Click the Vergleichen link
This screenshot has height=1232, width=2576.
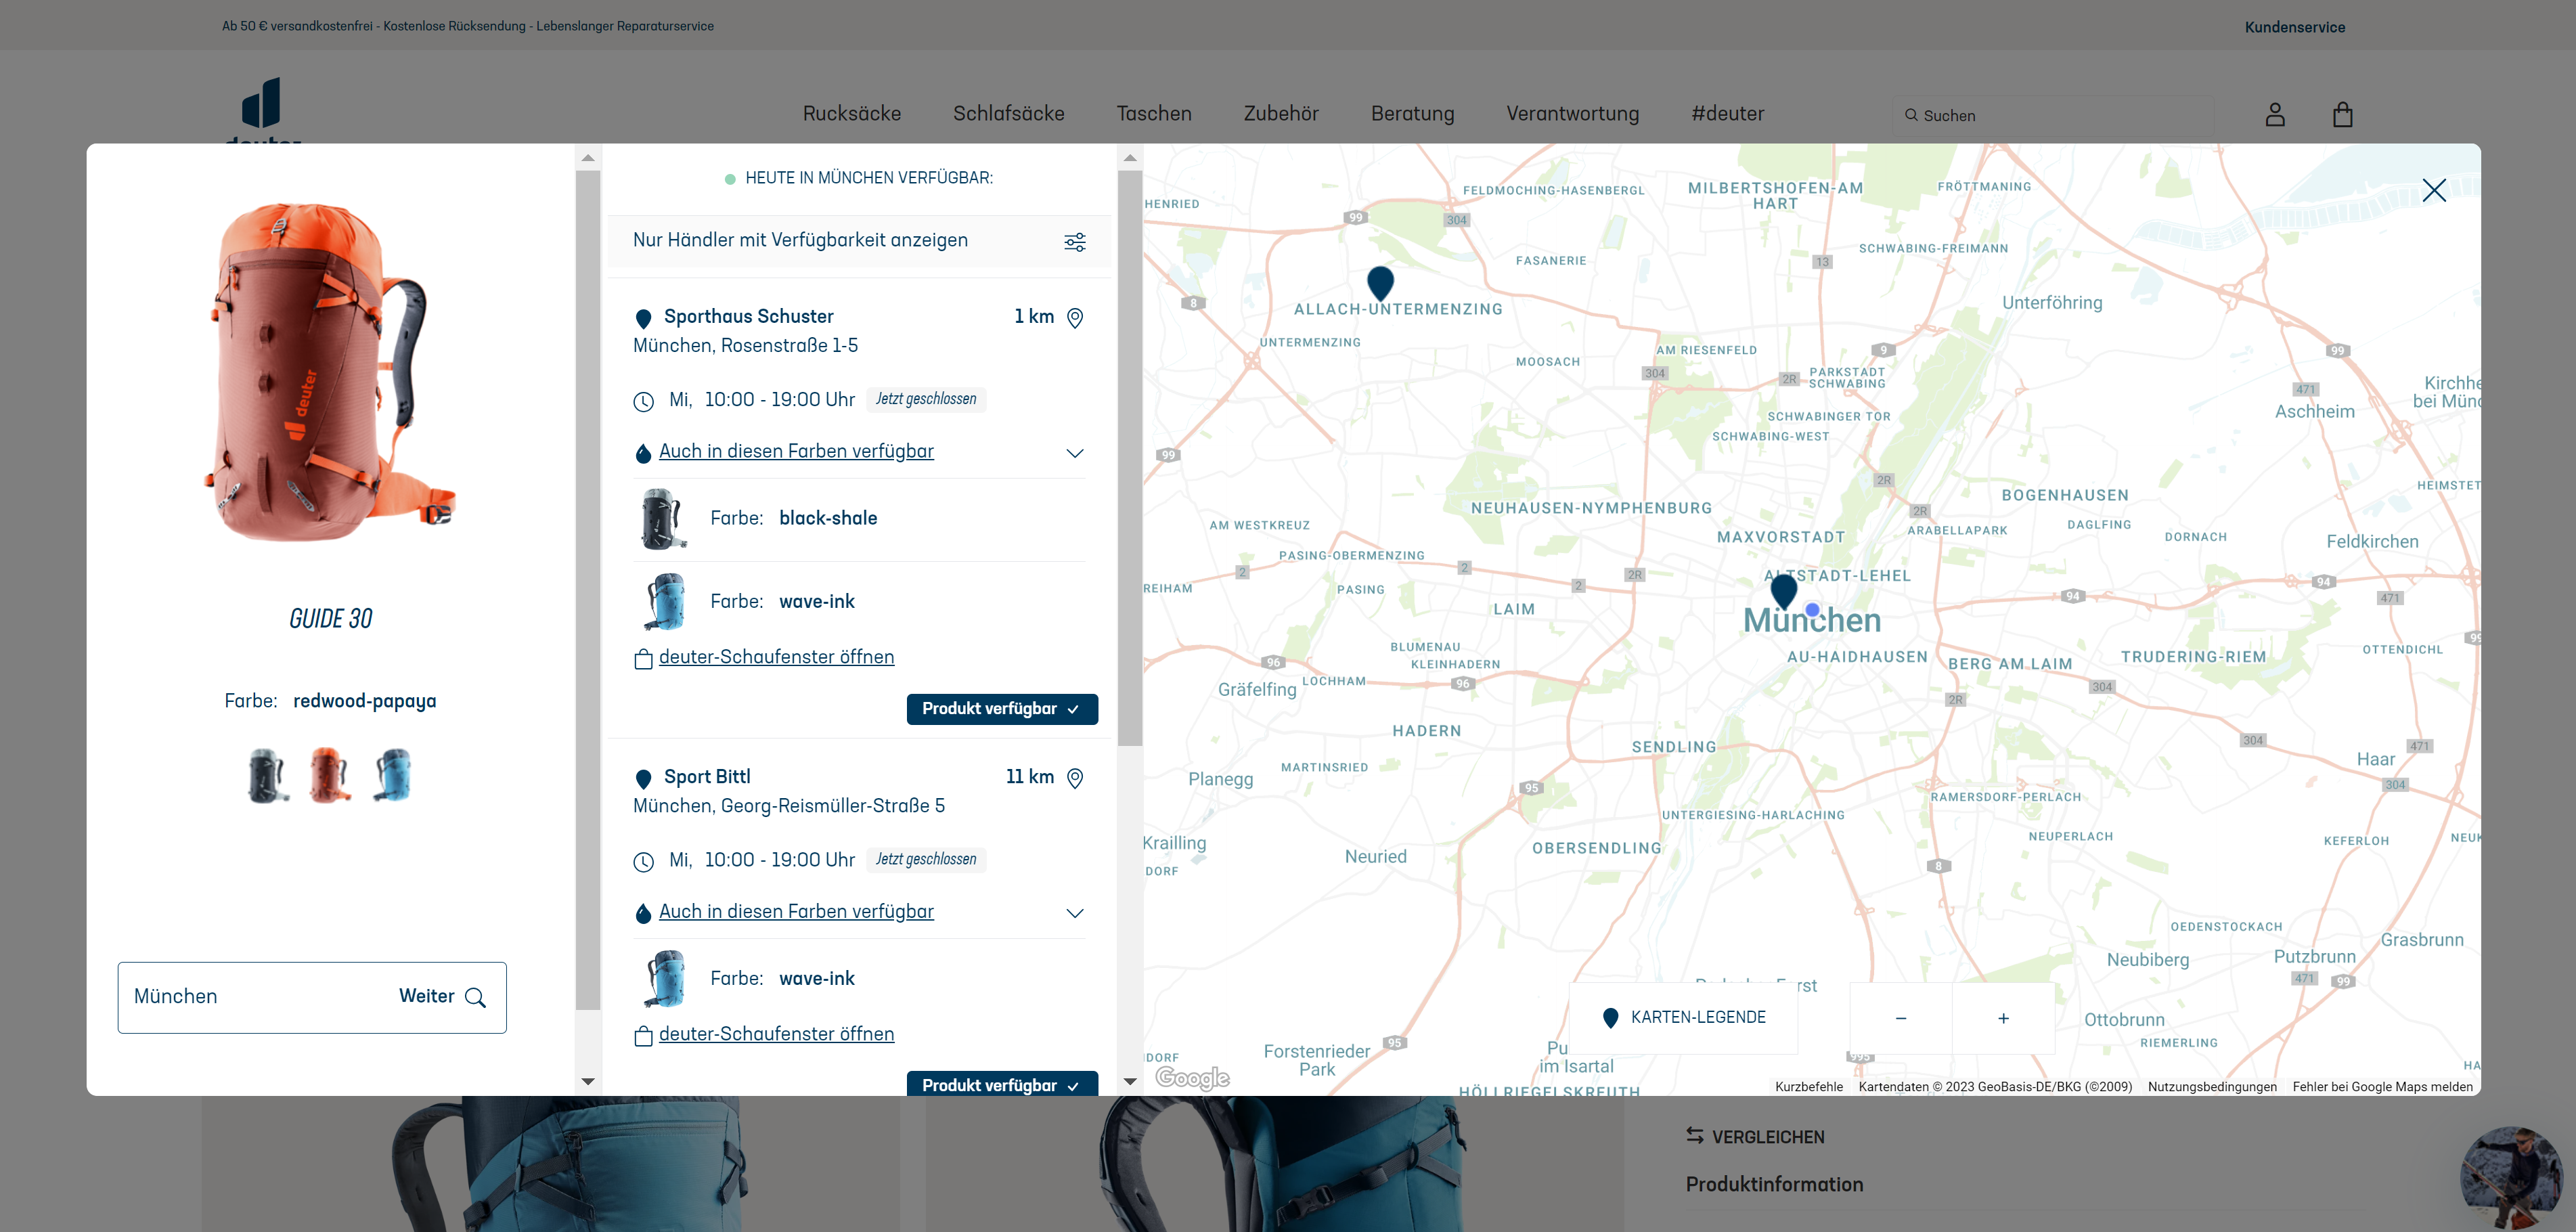click(1768, 1137)
